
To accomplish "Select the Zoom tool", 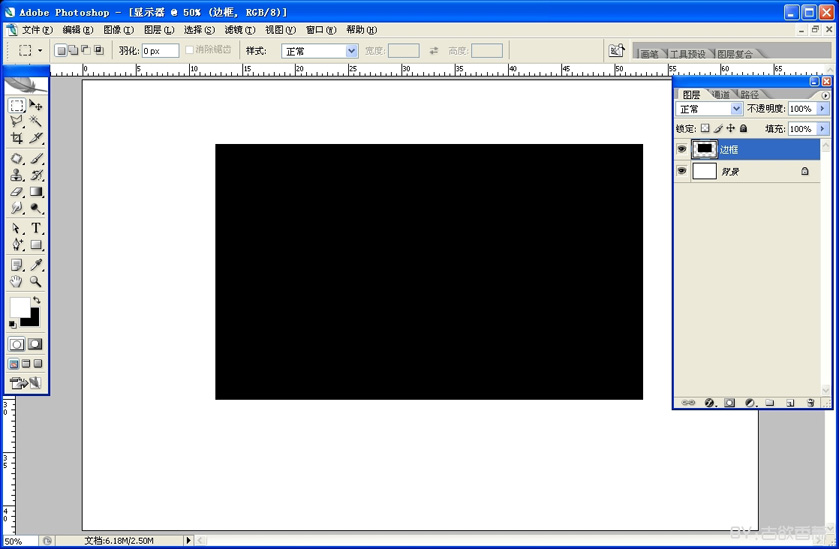I will coord(36,281).
